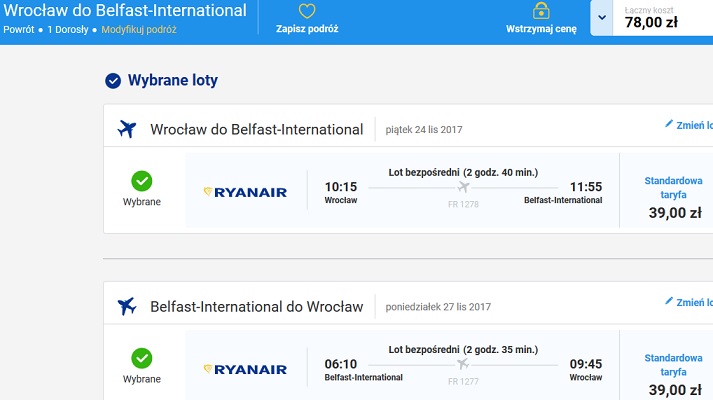Open the Modyfikuj podróż link
This screenshot has width=713, height=400.
[x=139, y=30]
